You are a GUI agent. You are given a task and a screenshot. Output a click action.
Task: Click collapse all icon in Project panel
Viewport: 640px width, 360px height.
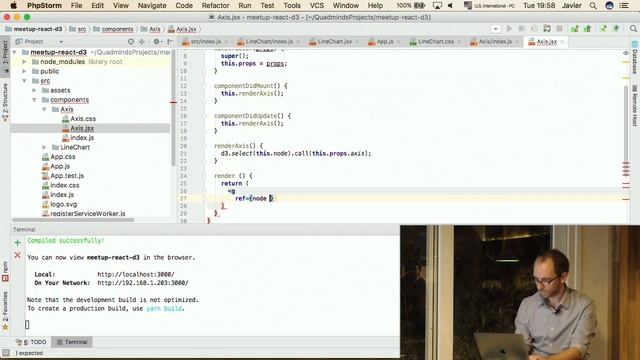point(142,42)
